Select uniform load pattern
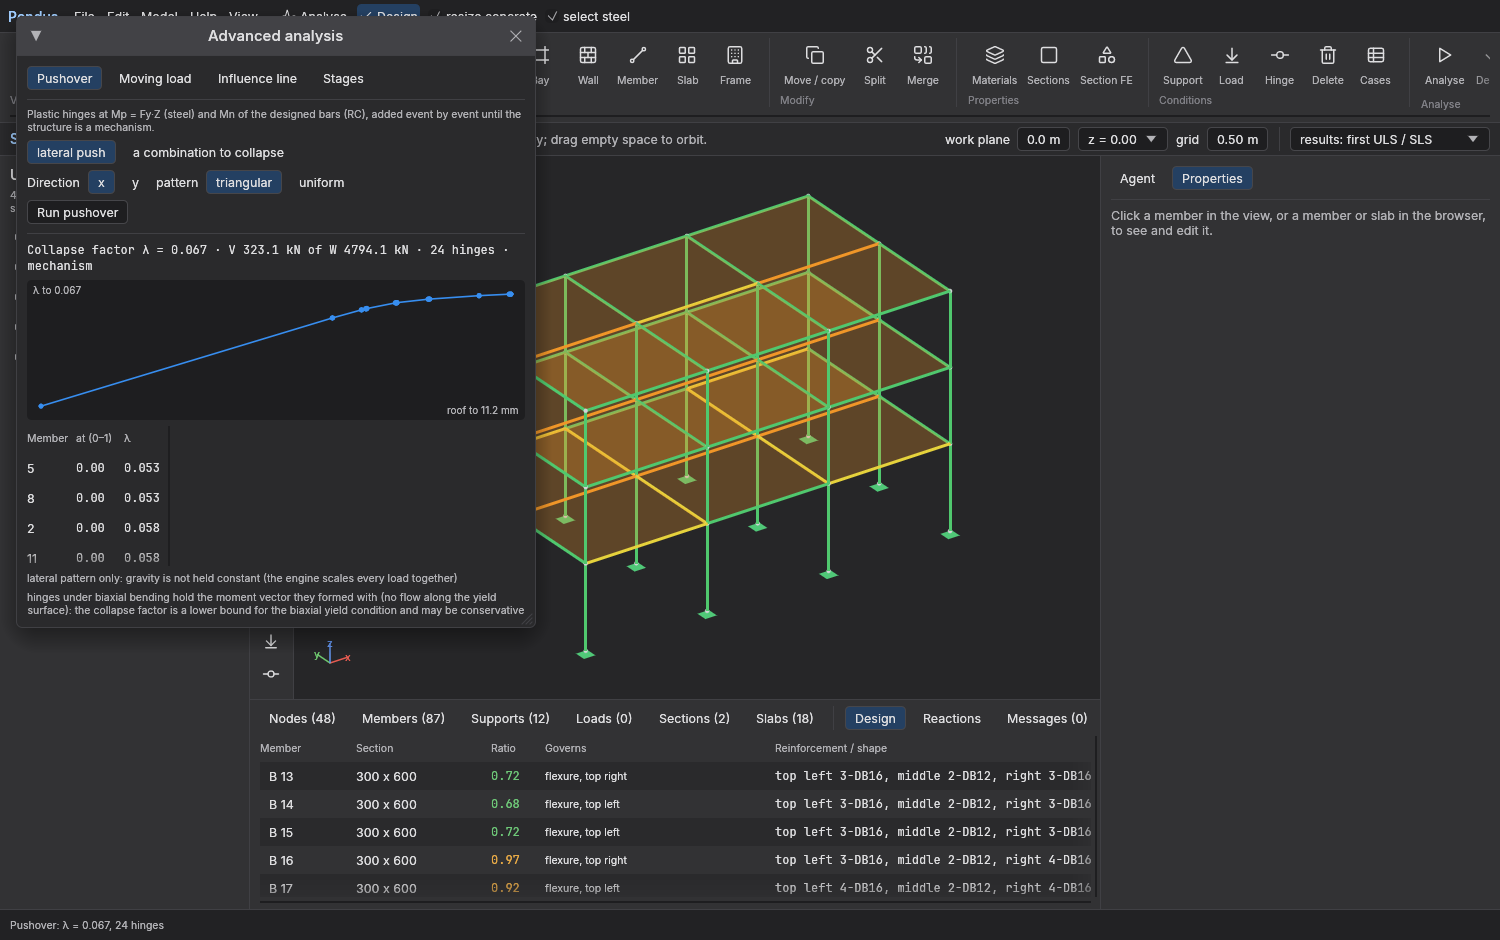1500x940 pixels. [x=321, y=183]
